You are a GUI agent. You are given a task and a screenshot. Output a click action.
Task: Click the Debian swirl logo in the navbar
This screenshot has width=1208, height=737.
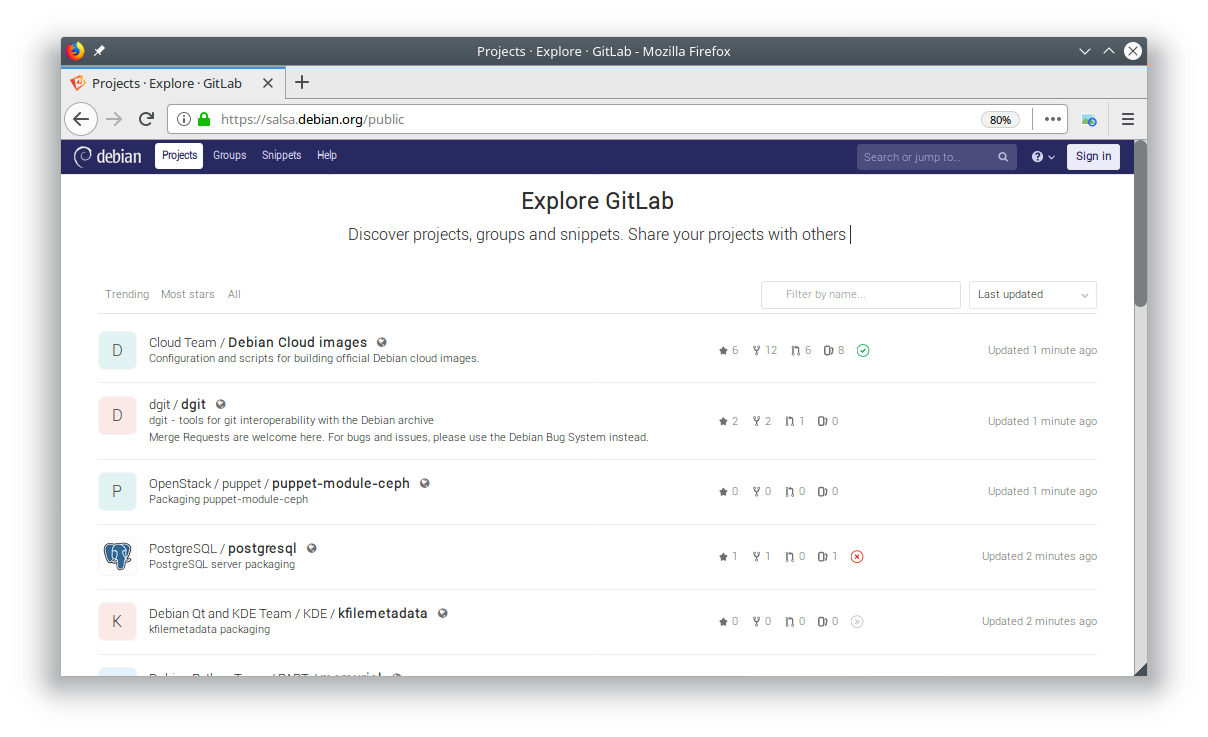coord(84,156)
